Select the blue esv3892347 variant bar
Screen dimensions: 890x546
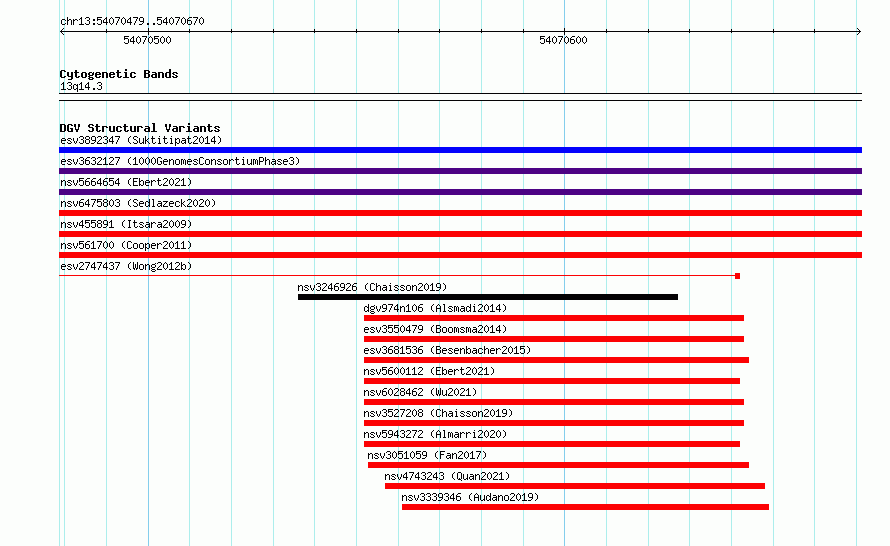(460, 150)
